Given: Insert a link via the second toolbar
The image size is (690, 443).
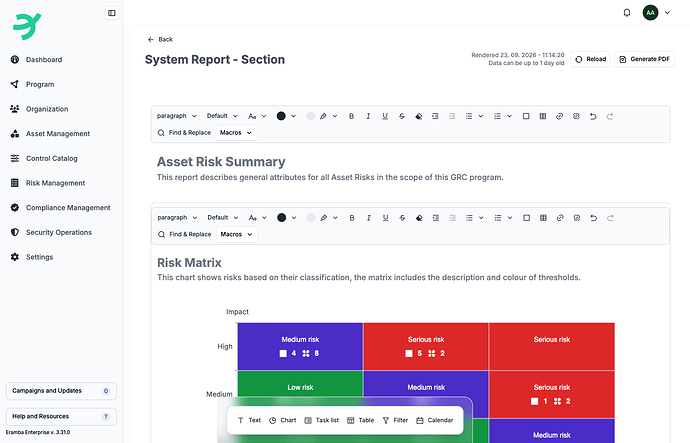Looking at the screenshot, I should coord(560,218).
